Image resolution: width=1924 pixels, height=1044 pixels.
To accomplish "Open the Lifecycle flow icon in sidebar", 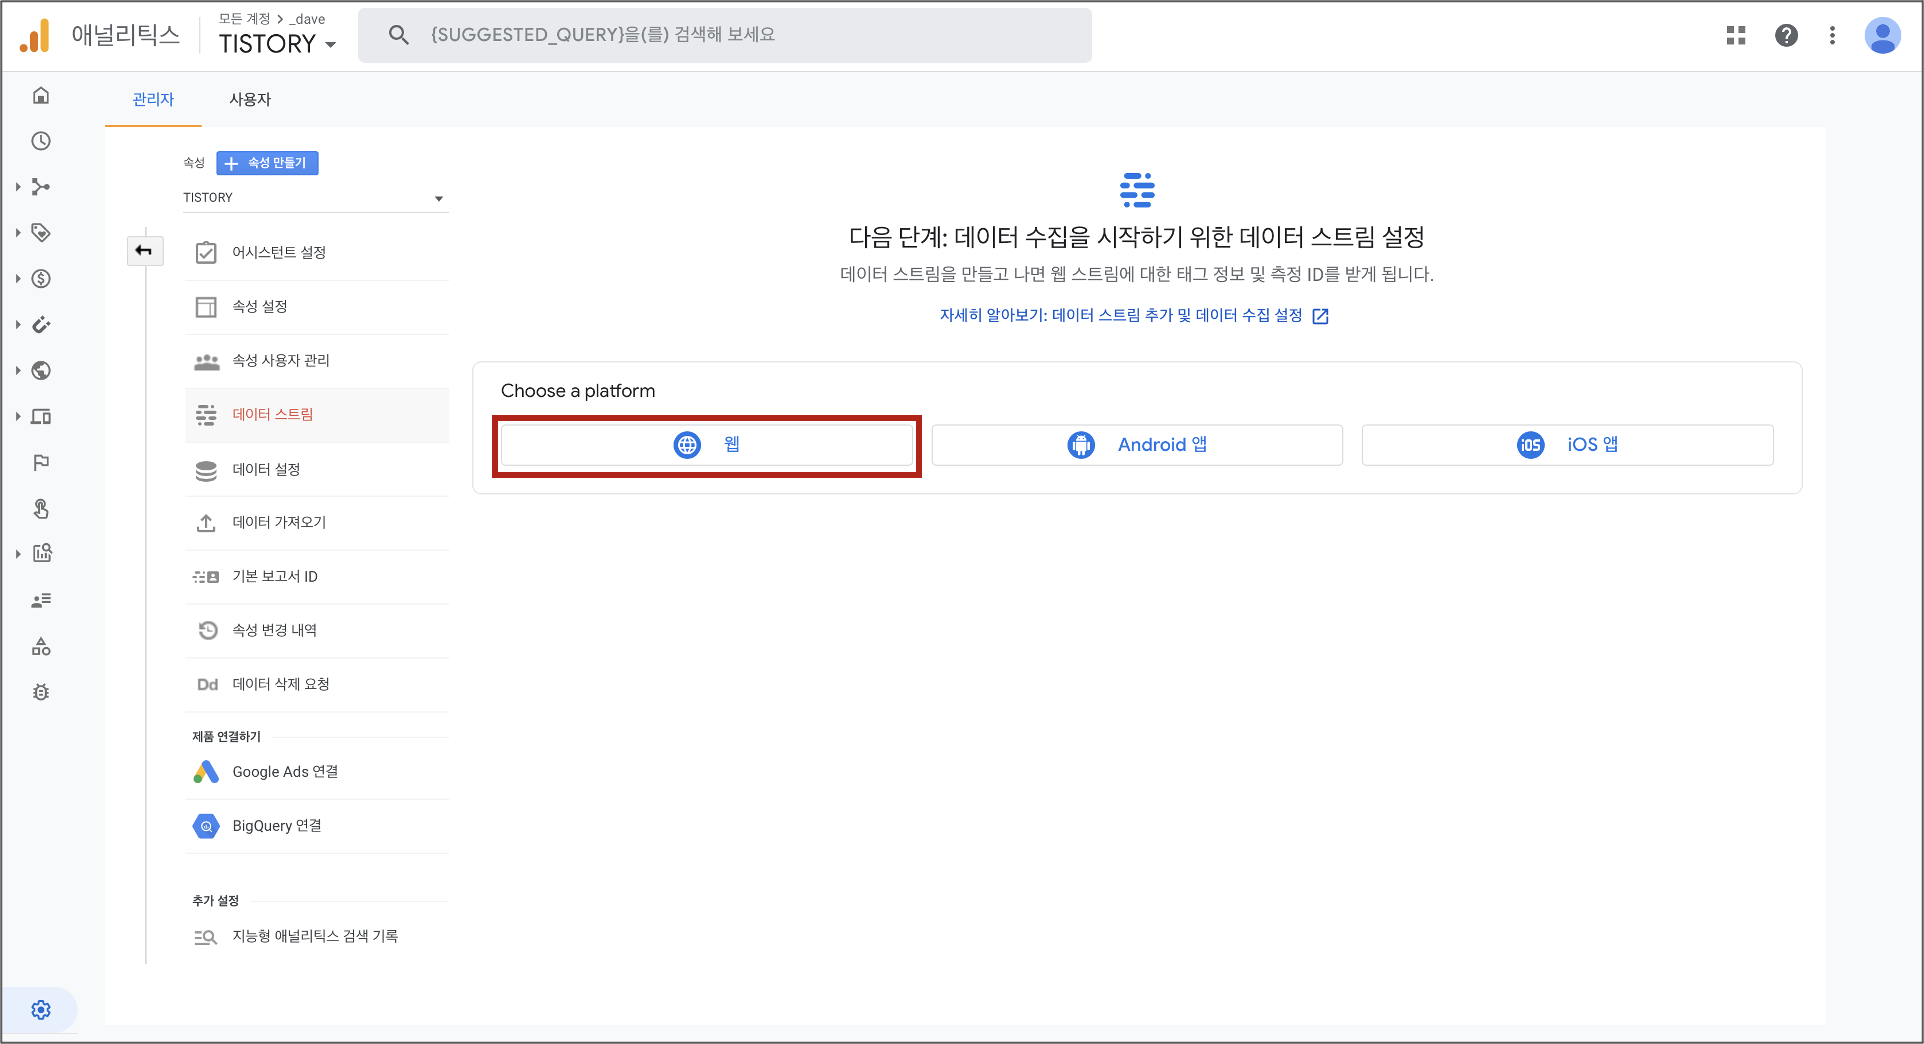I will 41,187.
